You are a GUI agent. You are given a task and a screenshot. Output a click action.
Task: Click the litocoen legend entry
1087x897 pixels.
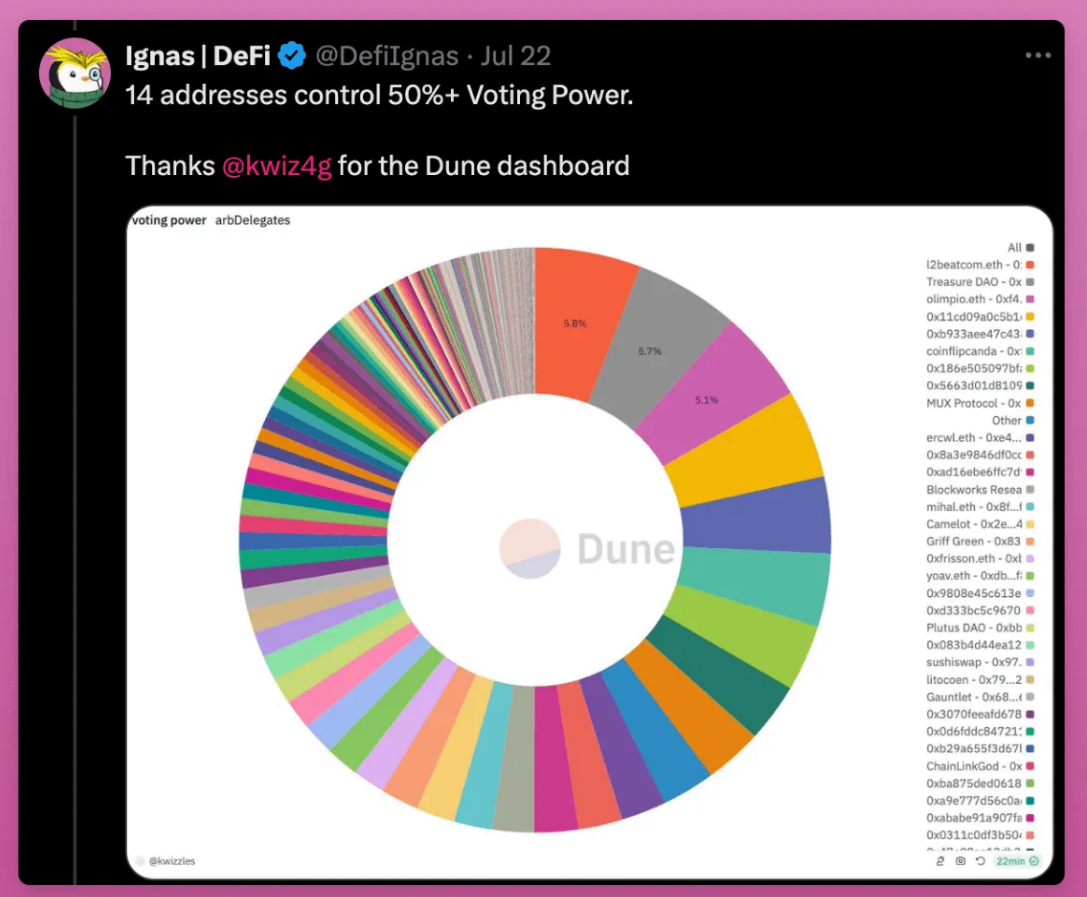(980, 680)
